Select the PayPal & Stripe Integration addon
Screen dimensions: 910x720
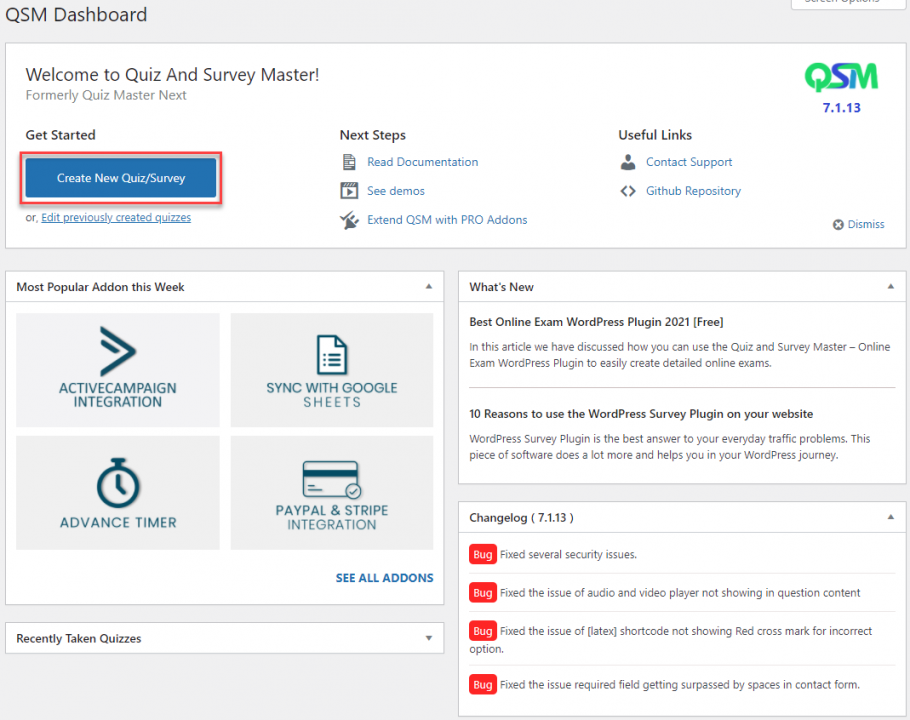(331, 492)
